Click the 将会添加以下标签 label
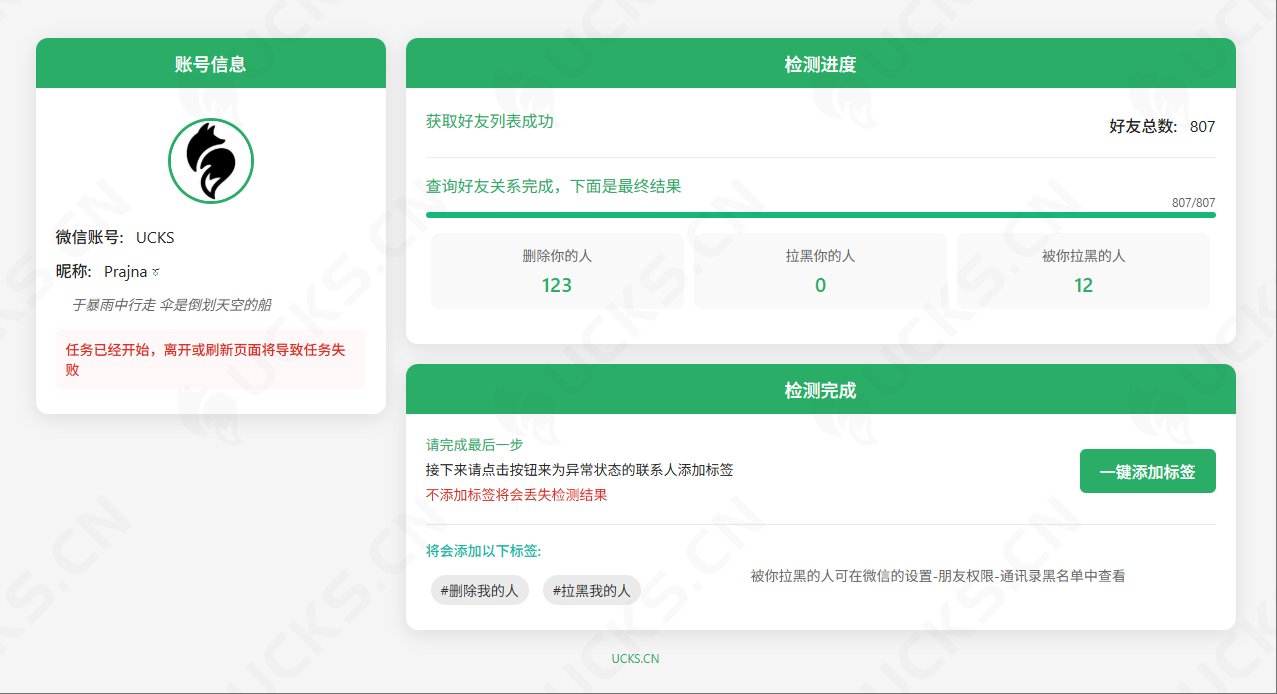The image size is (1277, 694). 484,551
